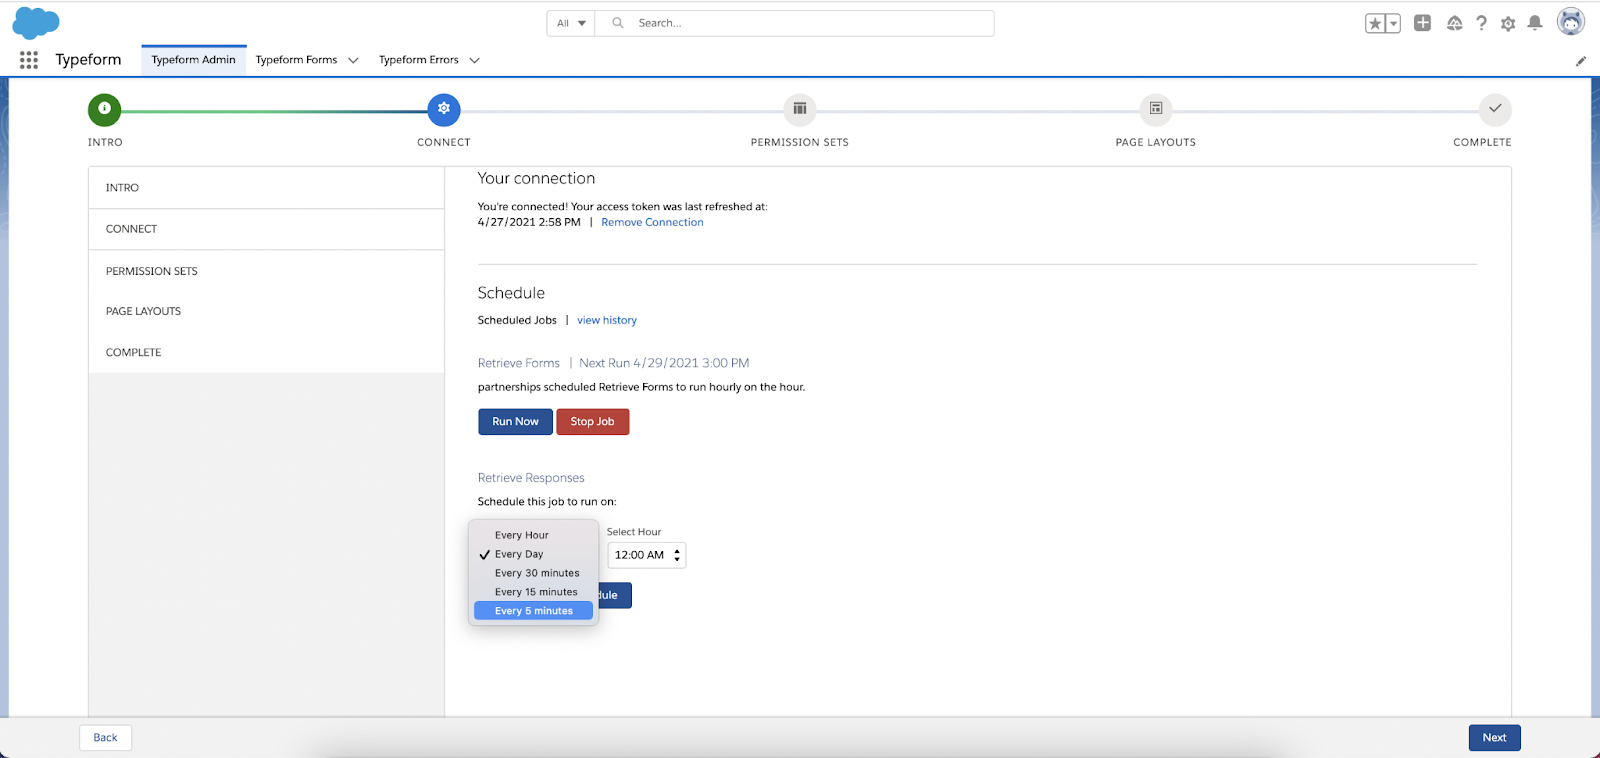1600x758 pixels.
Task: Select COMPLETE in the sidebar
Action: coord(266,352)
